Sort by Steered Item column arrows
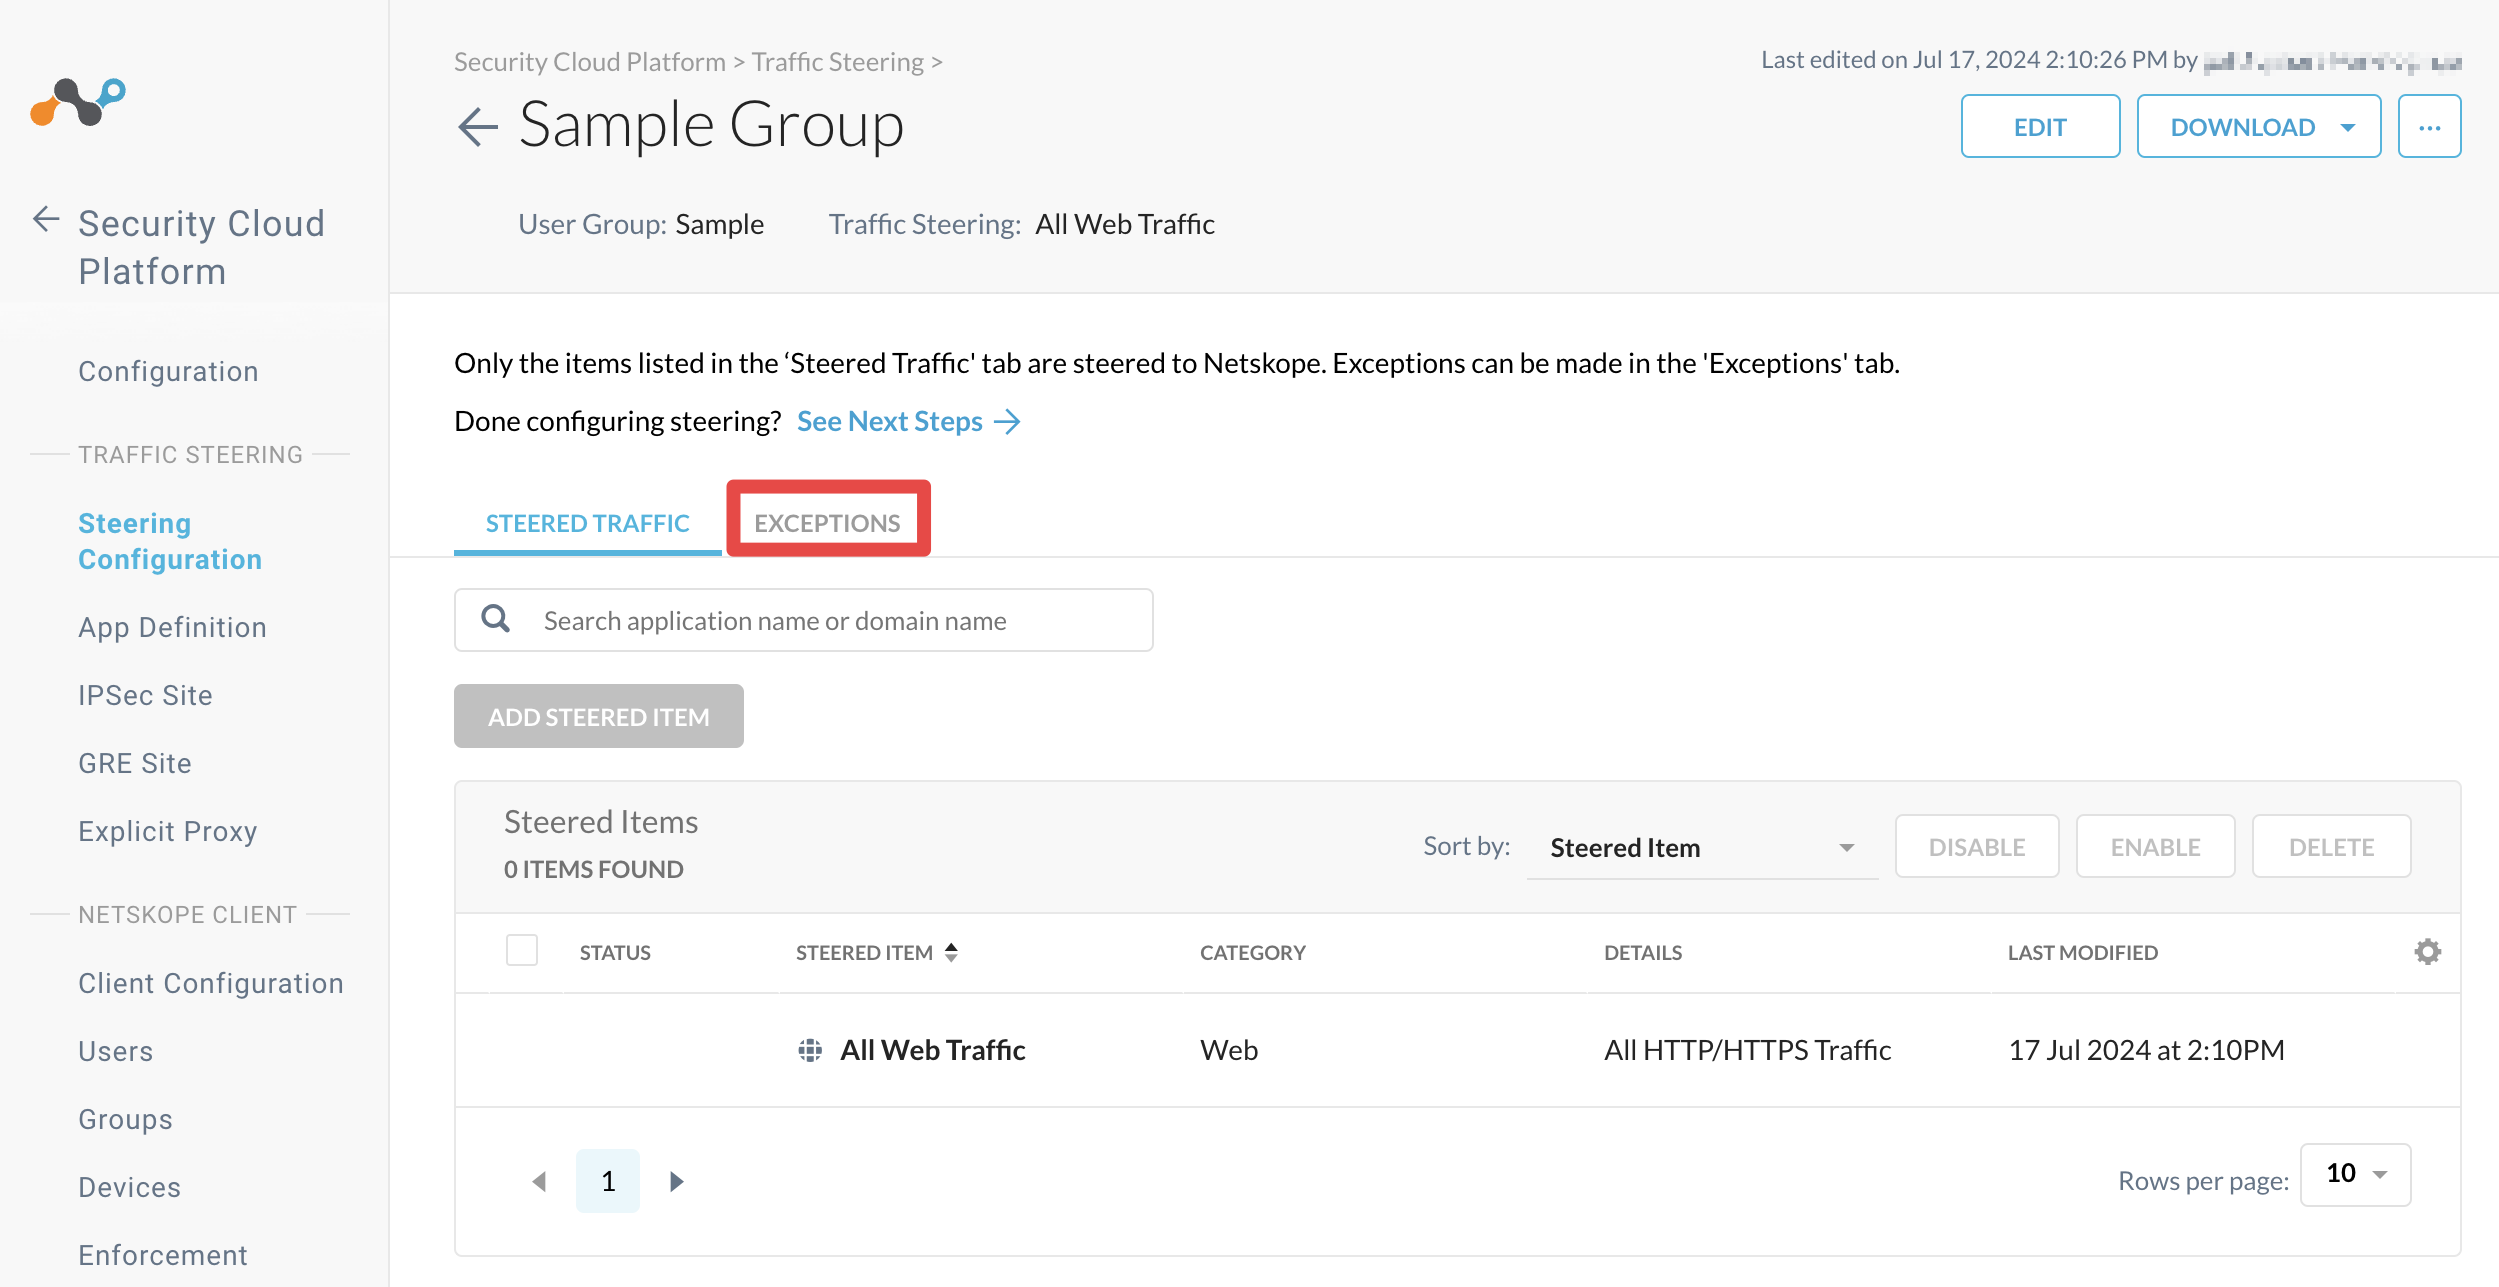Image resolution: width=2499 pixels, height=1287 pixels. tap(951, 952)
